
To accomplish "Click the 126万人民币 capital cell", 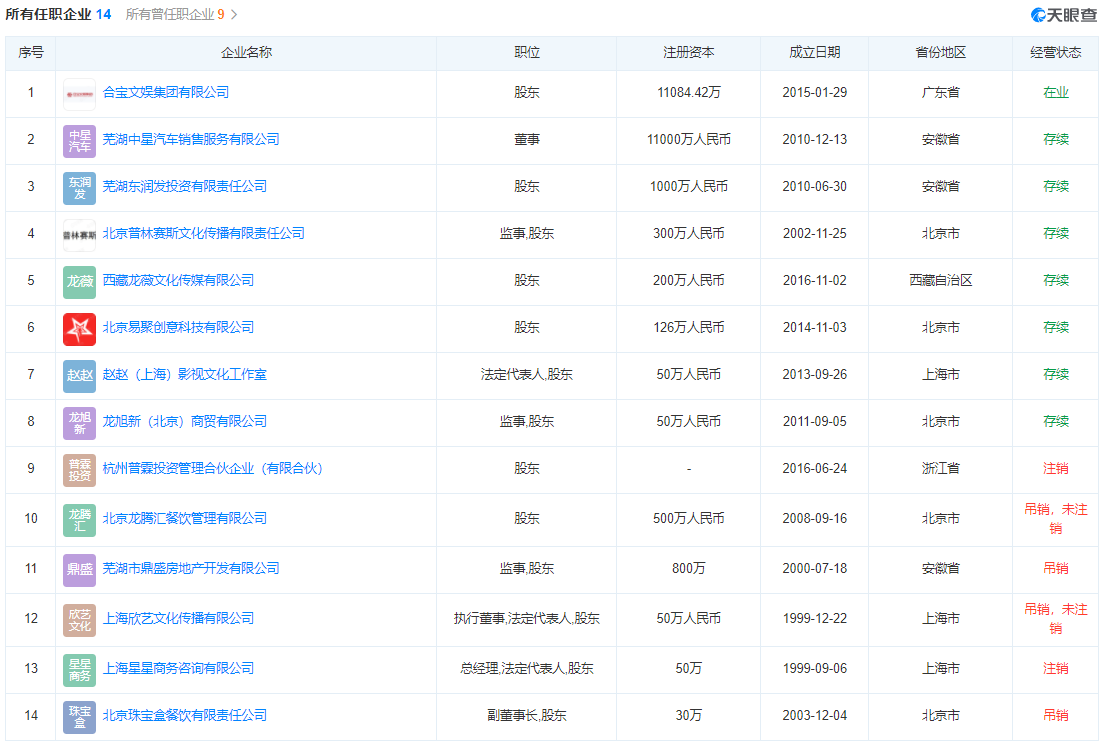I will coord(689,327).
